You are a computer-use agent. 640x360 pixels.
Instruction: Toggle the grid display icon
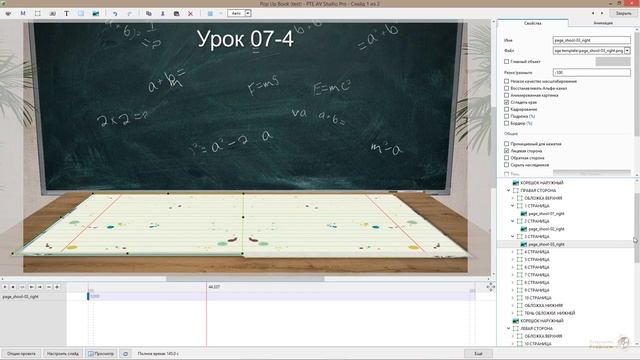pyautogui.click(x=210, y=13)
